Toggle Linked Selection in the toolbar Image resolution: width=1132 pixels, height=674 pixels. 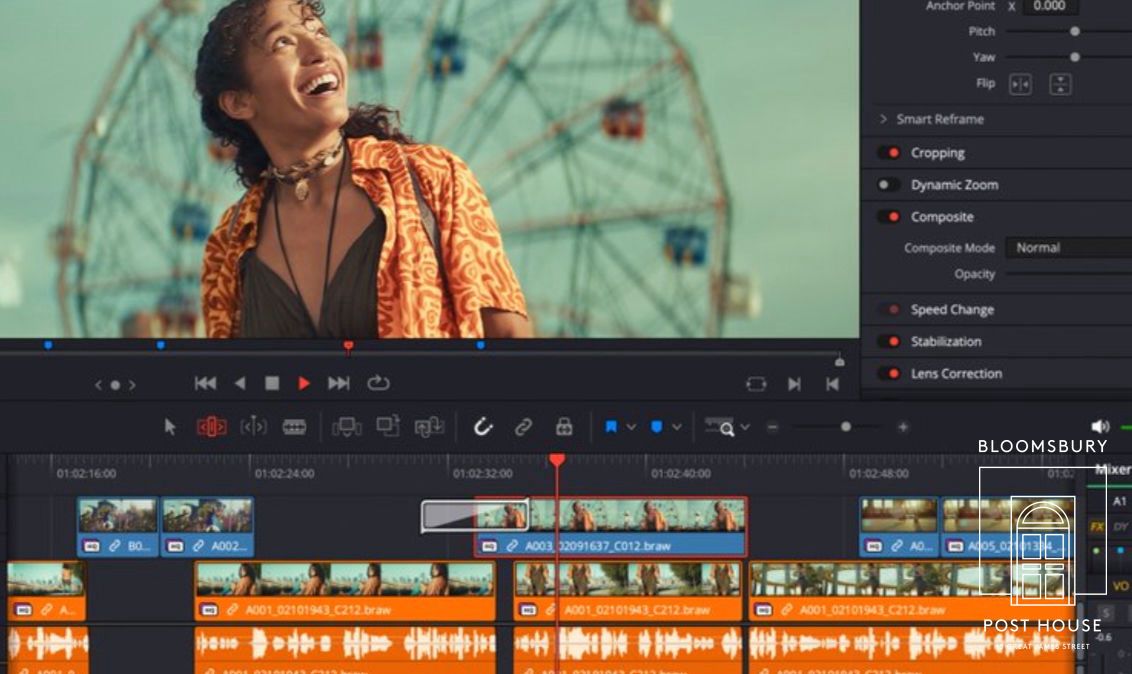(523, 426)
